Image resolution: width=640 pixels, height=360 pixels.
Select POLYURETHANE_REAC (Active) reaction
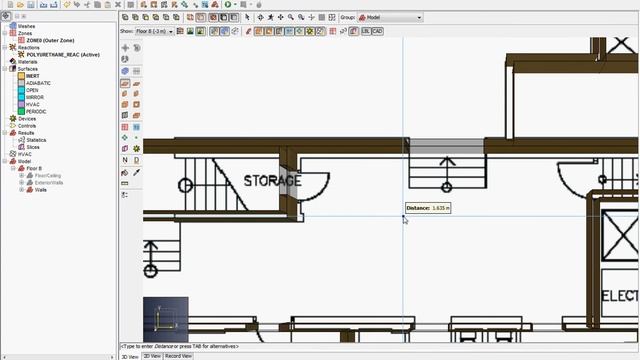coord(63,55)
